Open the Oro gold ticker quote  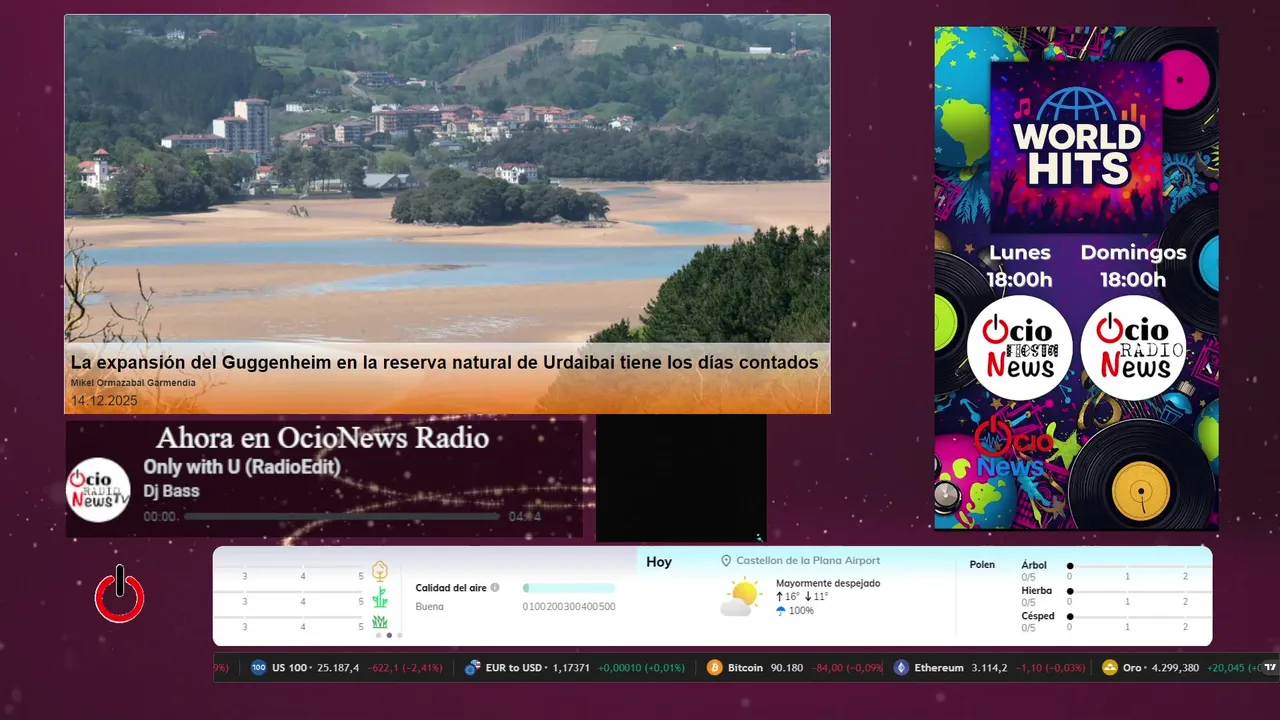(1182, 667)
